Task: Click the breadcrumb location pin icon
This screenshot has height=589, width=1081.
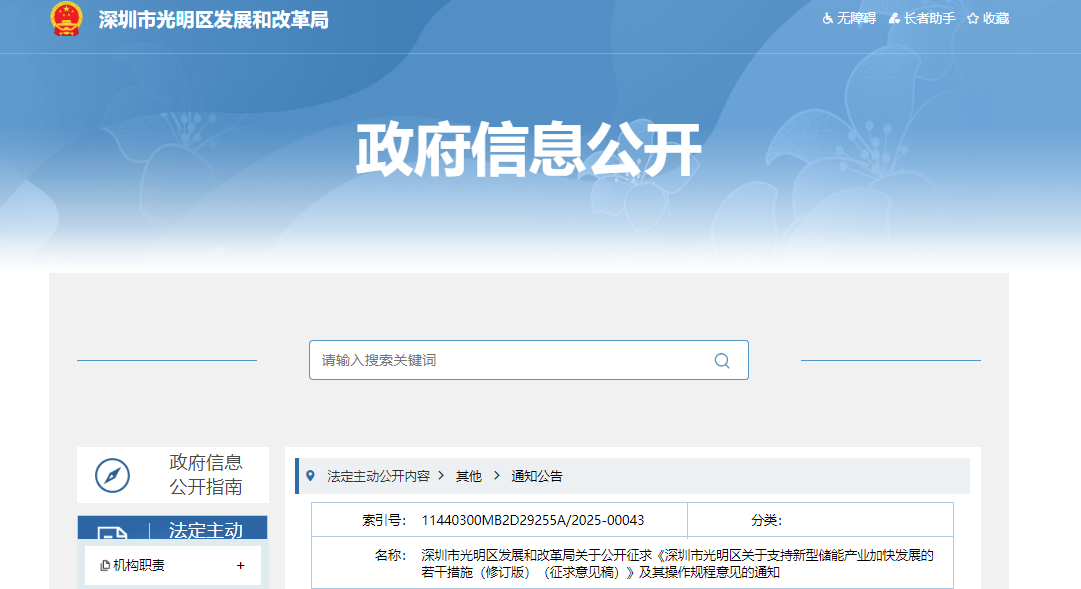Action: pos(310,476)
